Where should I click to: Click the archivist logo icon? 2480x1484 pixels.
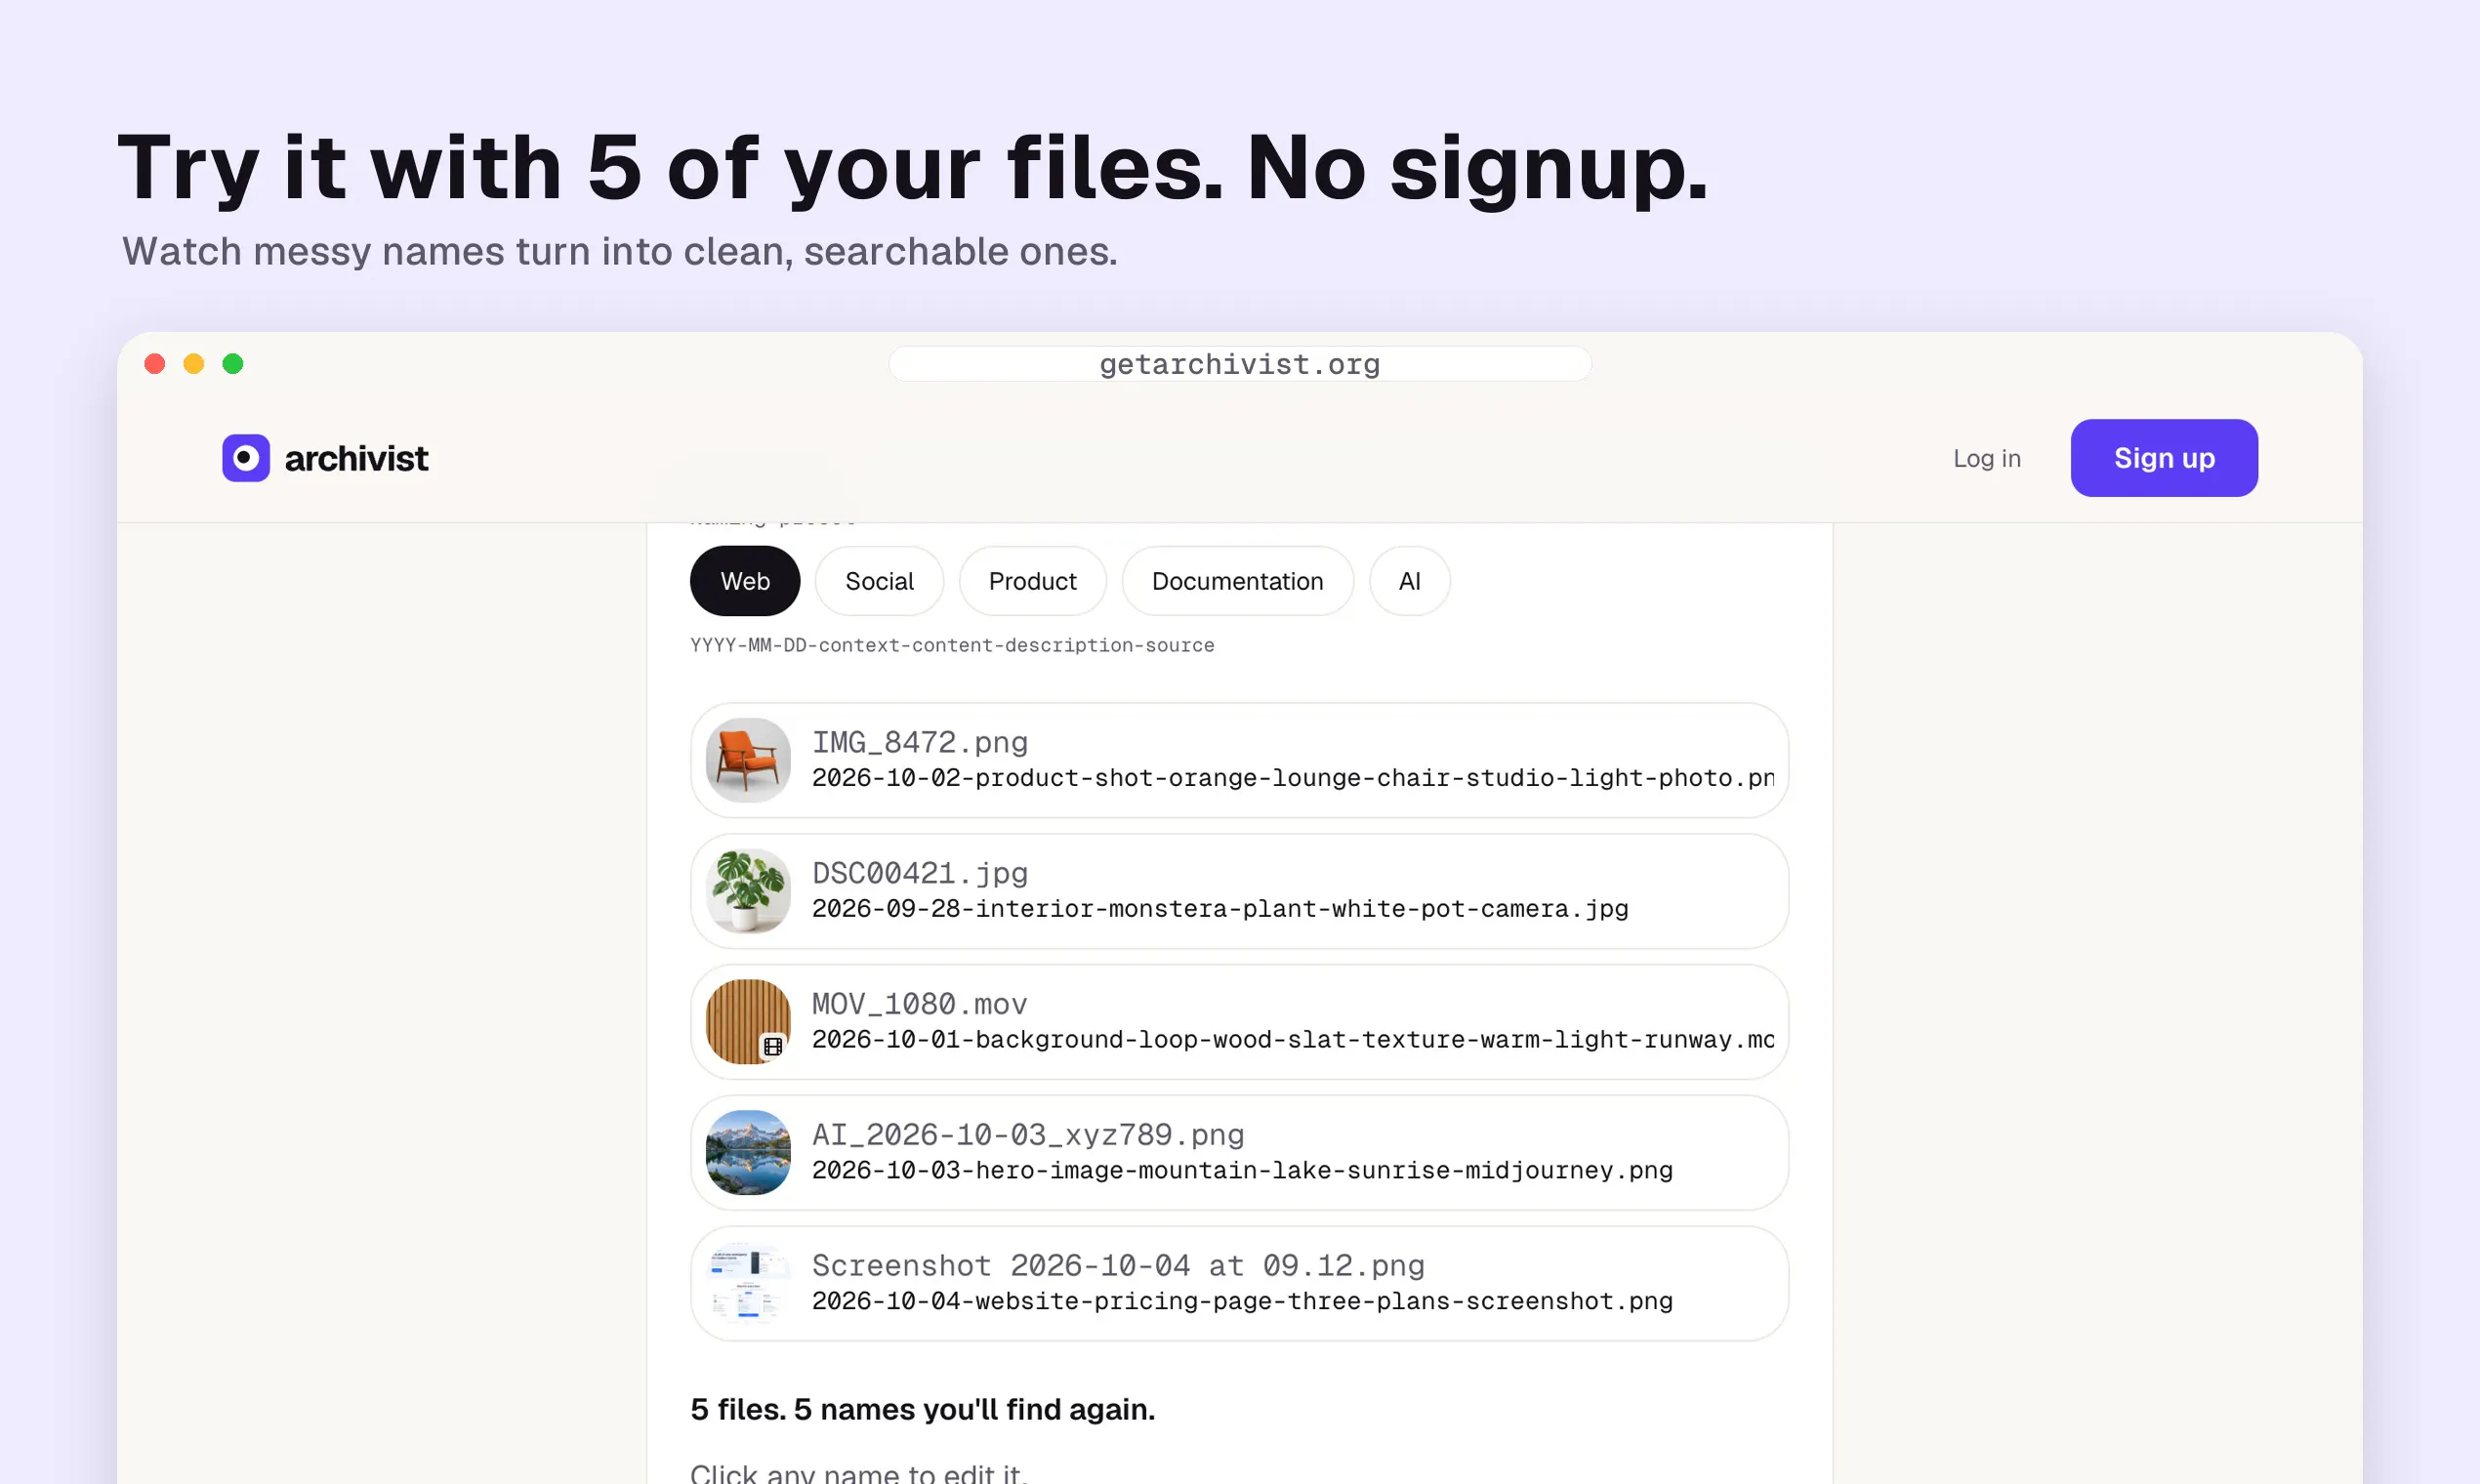coord(246,458)
